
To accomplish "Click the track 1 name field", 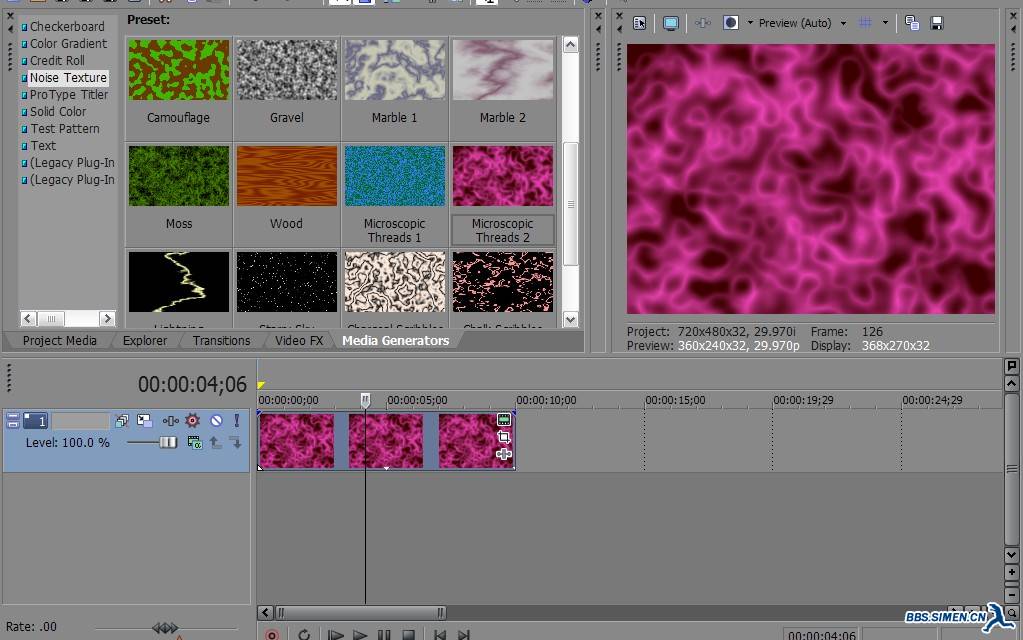I will 80,421.
